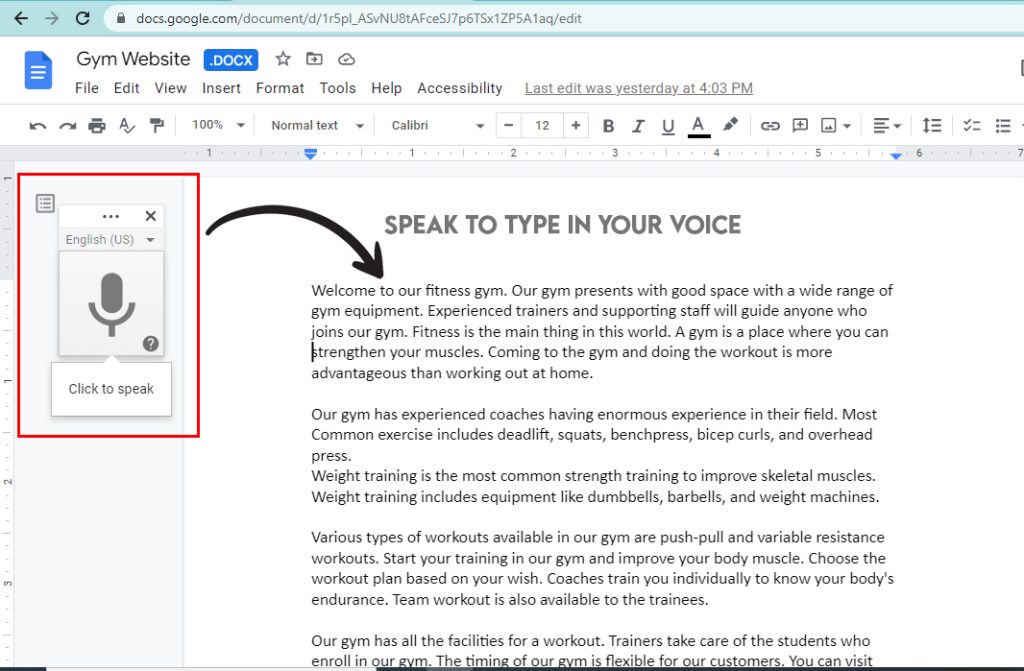Open version history via the last edit link
Image resolution: width=1024 pixels, height=671 pixels.
638,88
